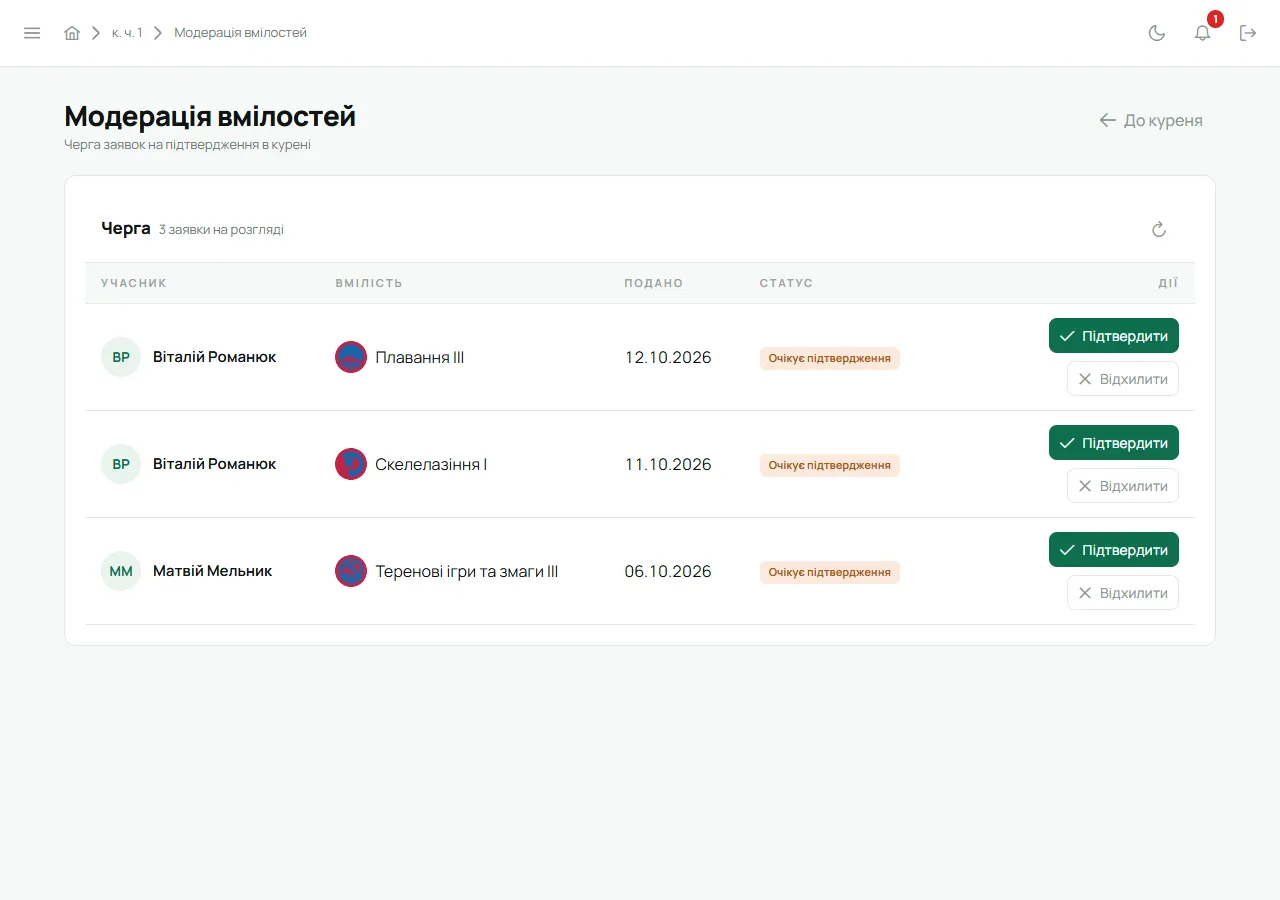This screenshot has width=1280, height=900.
Task: Confirm the Скелелазіння I request
Action: pyautogui.click(x=1114, y=443)
